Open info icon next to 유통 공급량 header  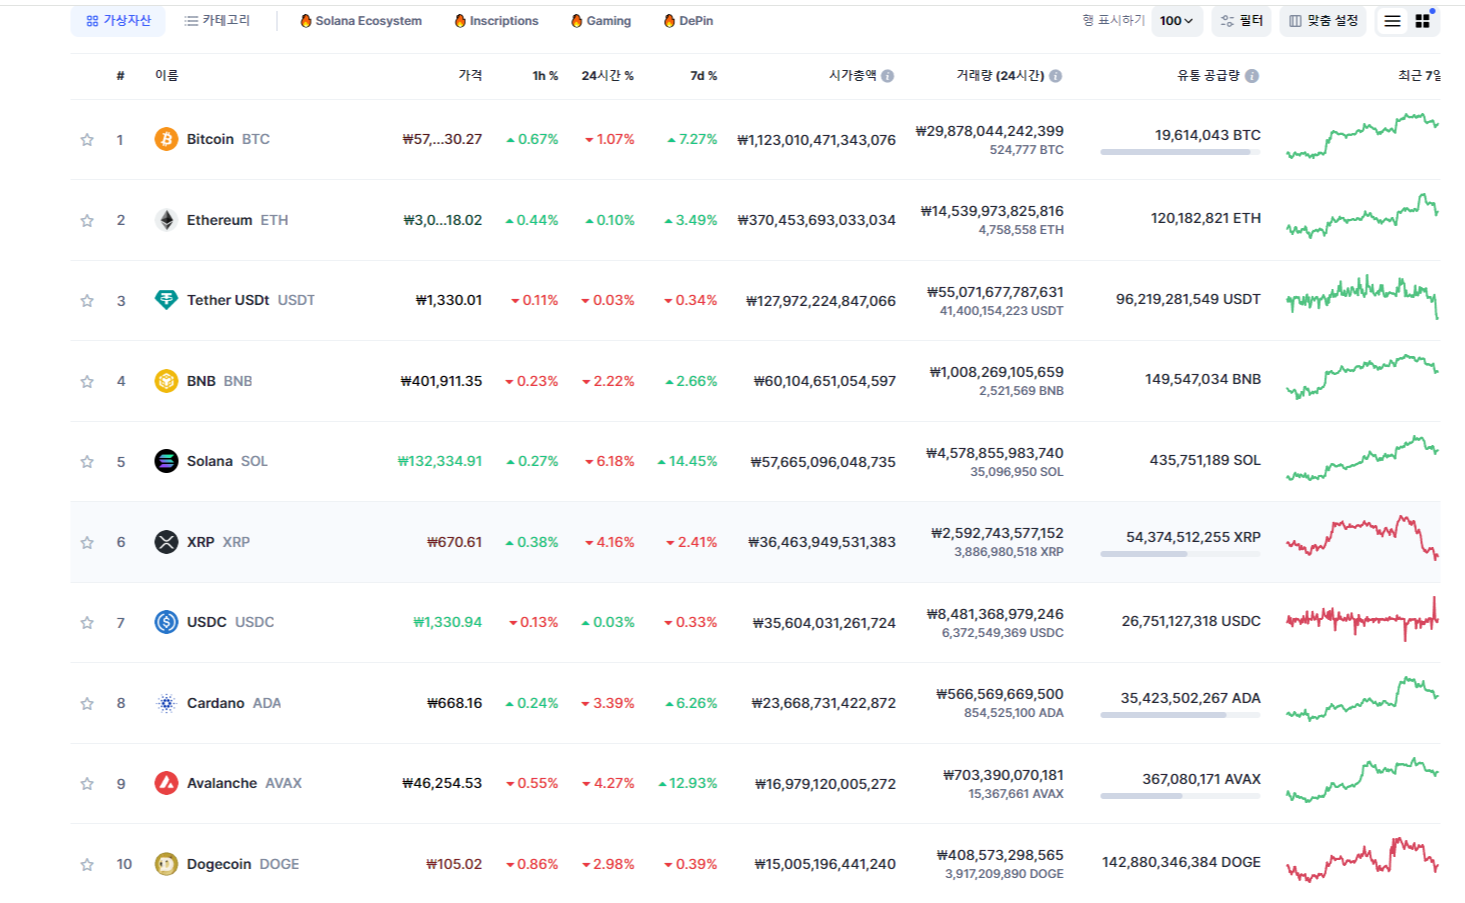(1252, 76)
